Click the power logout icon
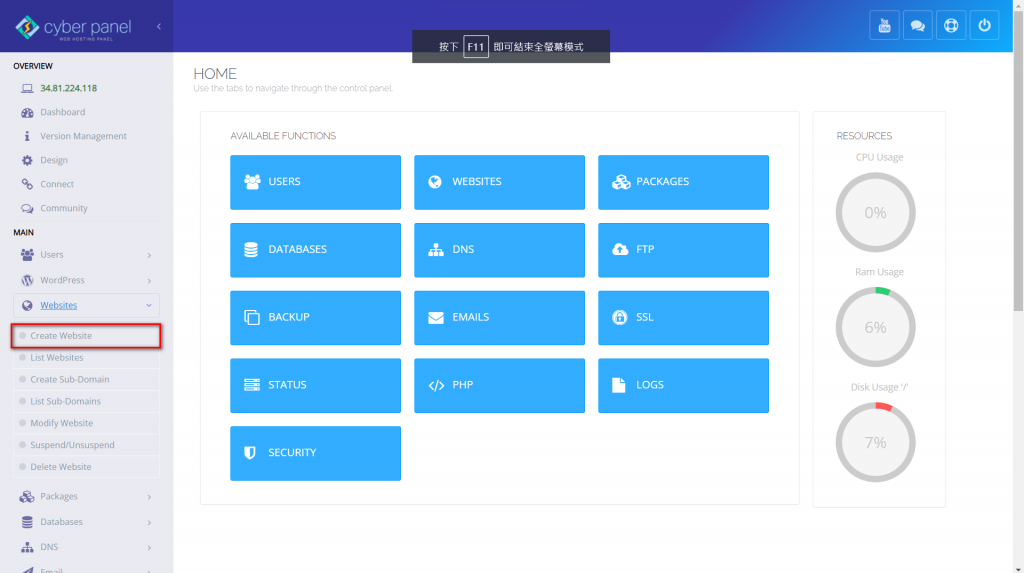 (x=984, y=25)
